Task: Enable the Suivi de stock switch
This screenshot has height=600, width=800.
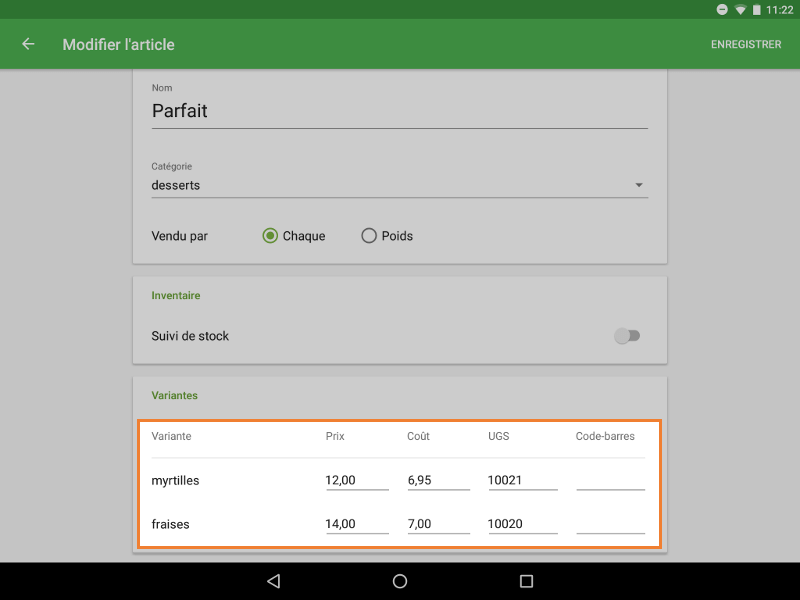Action: 627,336
